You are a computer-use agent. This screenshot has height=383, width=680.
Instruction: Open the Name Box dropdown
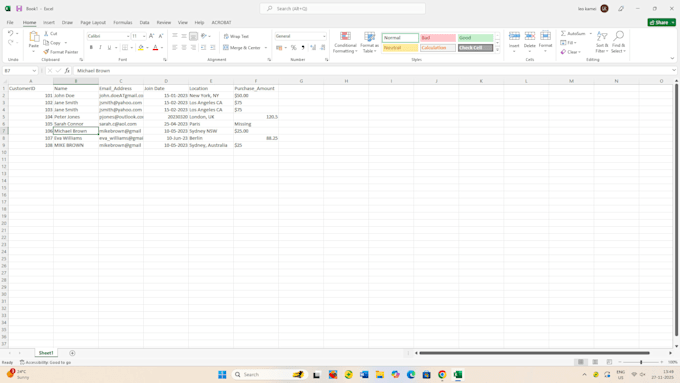pos(34,71)
